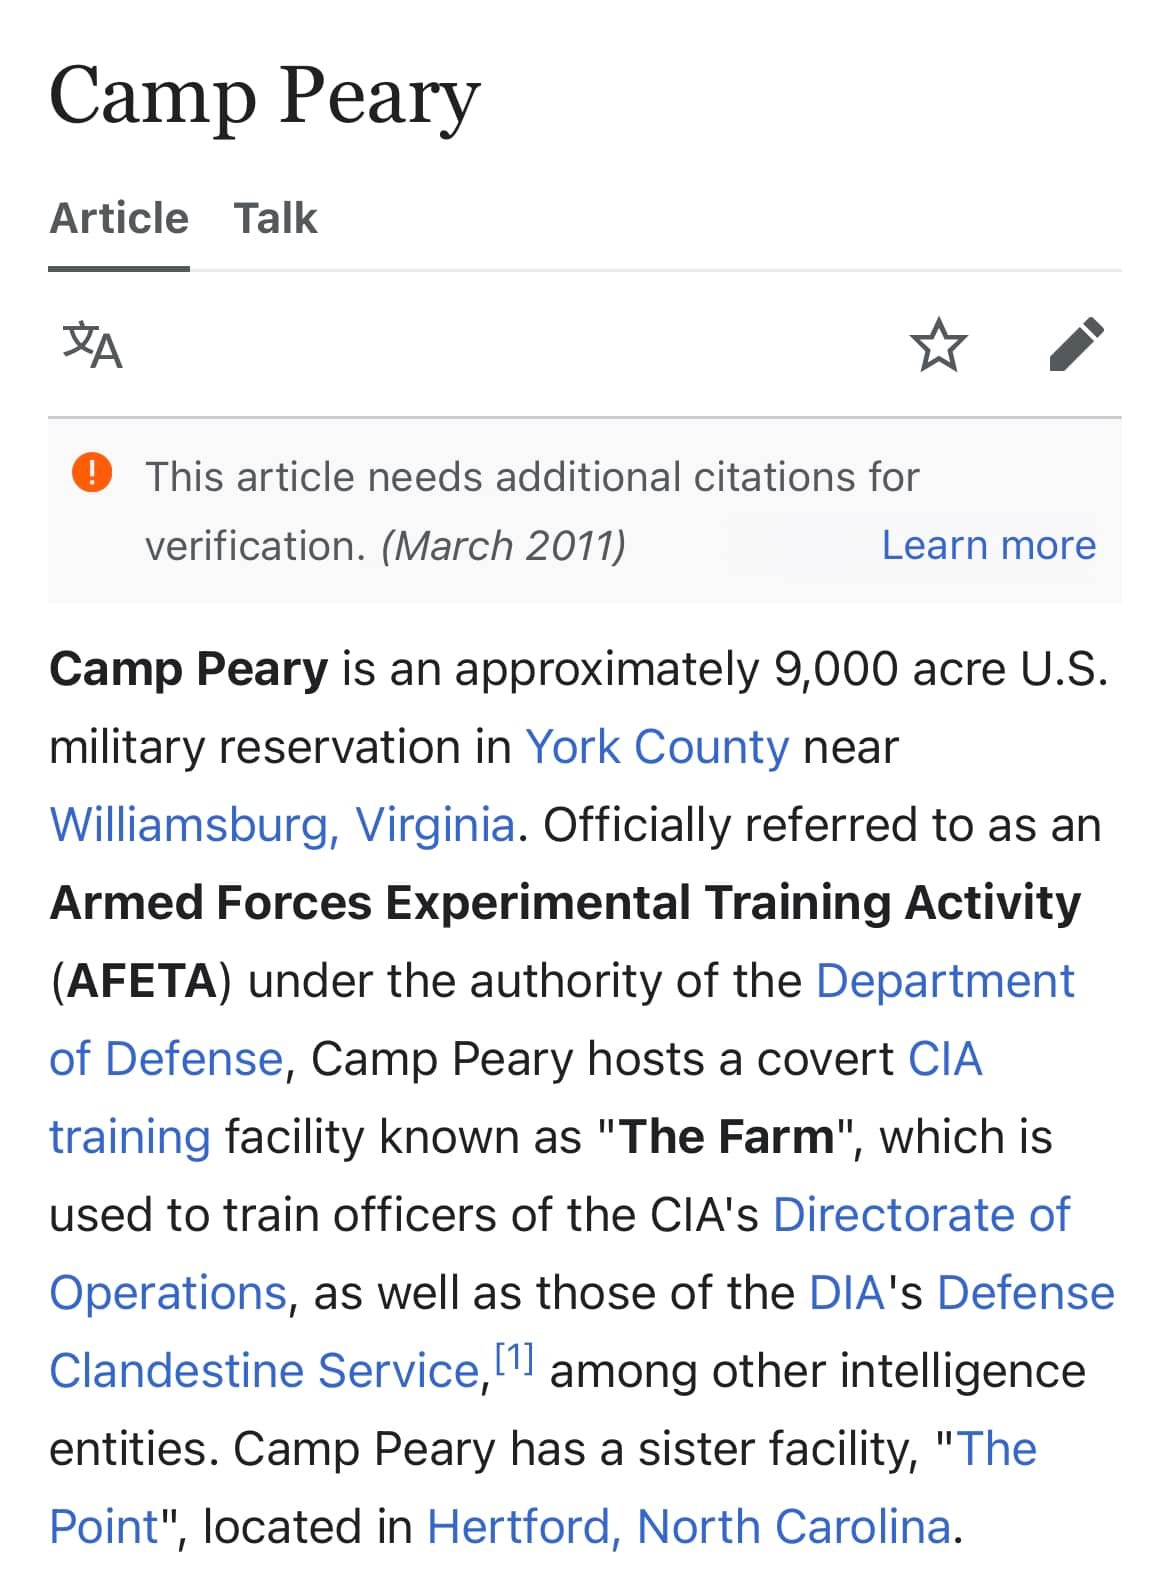This screenshot has width=1170, height=1589.
Task: Click the star watchlist icon
Action: pos(939,345)
